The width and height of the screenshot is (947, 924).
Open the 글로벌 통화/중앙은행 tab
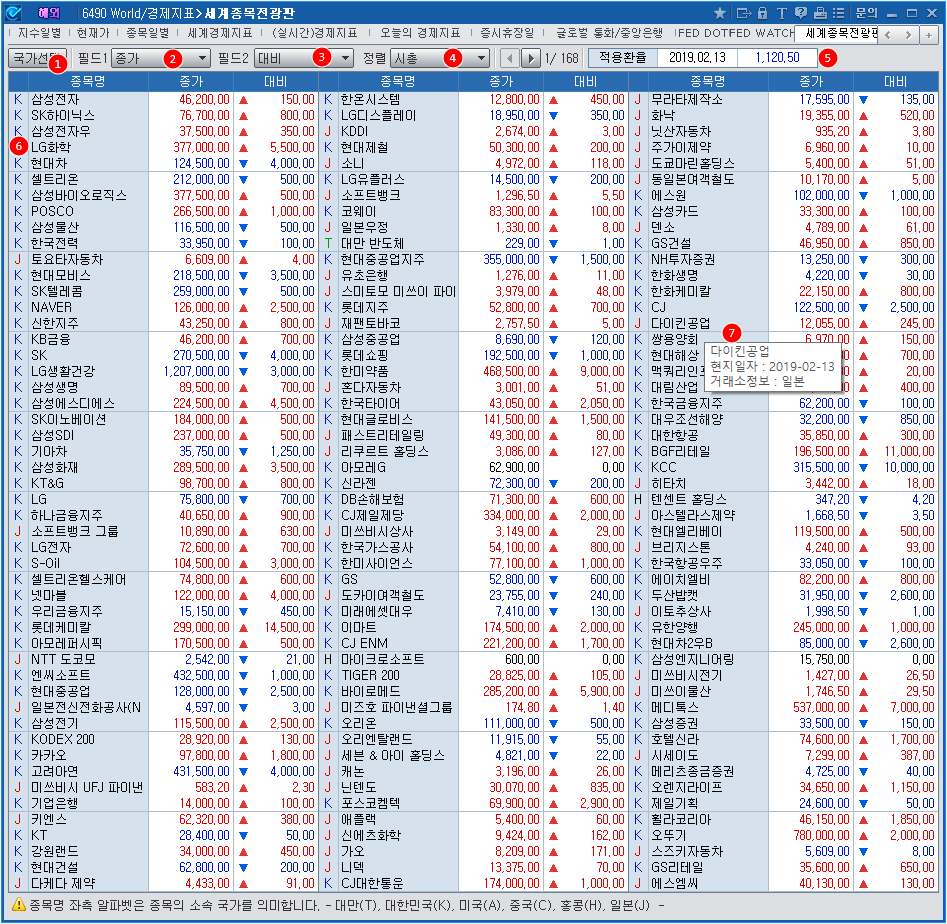(x=609, y=33)
